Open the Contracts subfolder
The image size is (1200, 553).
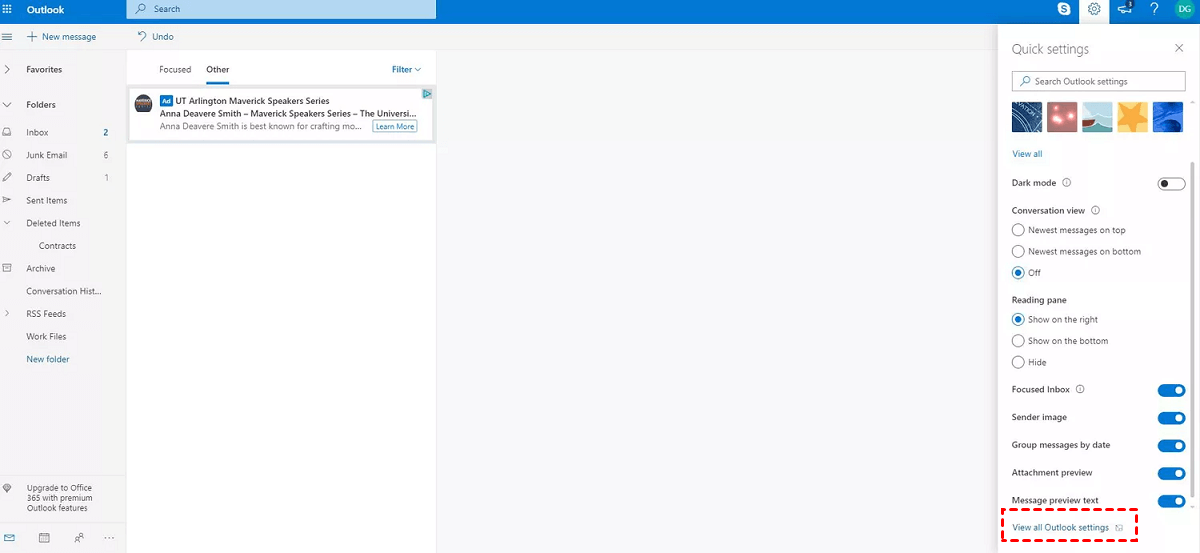58,246
